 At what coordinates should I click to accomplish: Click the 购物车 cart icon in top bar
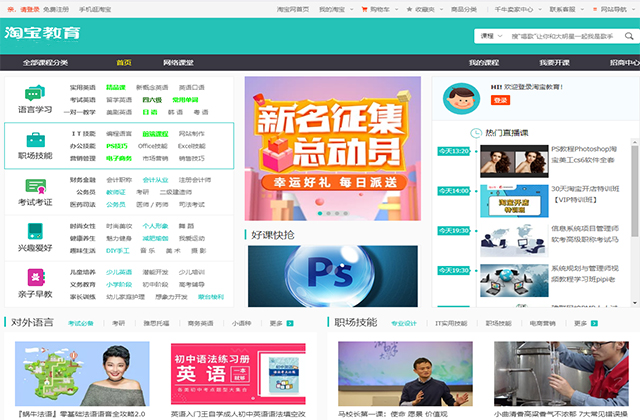[x=364, y=9]
